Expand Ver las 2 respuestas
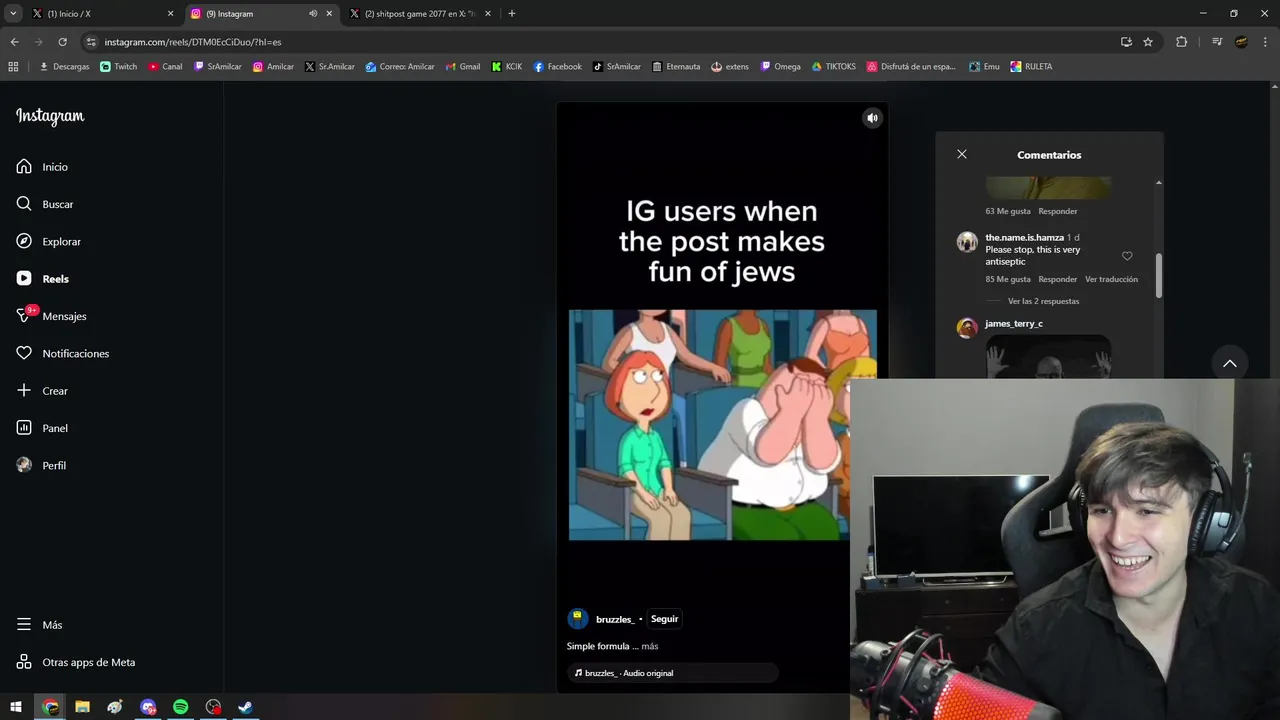 coord(1043,301)
